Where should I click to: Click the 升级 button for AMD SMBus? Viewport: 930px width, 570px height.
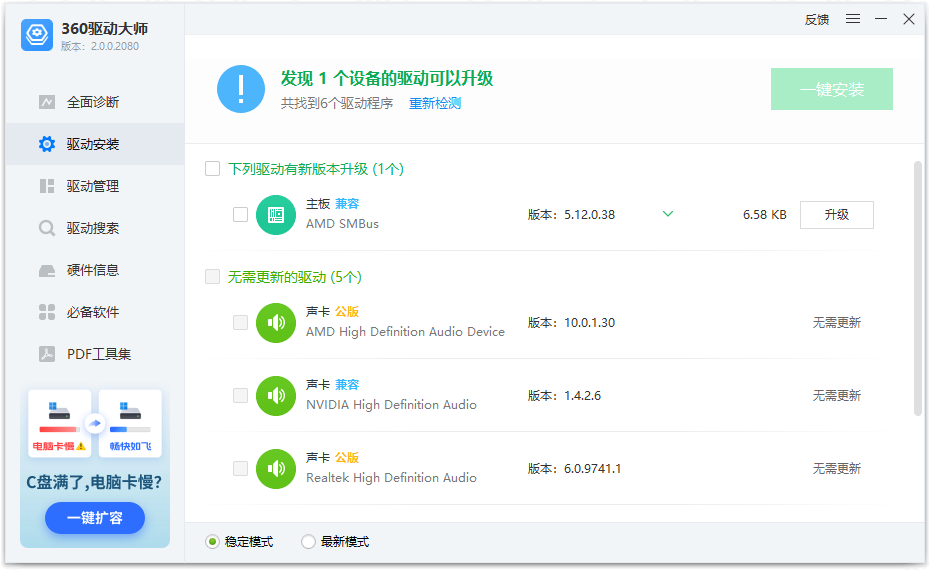pyautogui.click(x=836, y=215)
